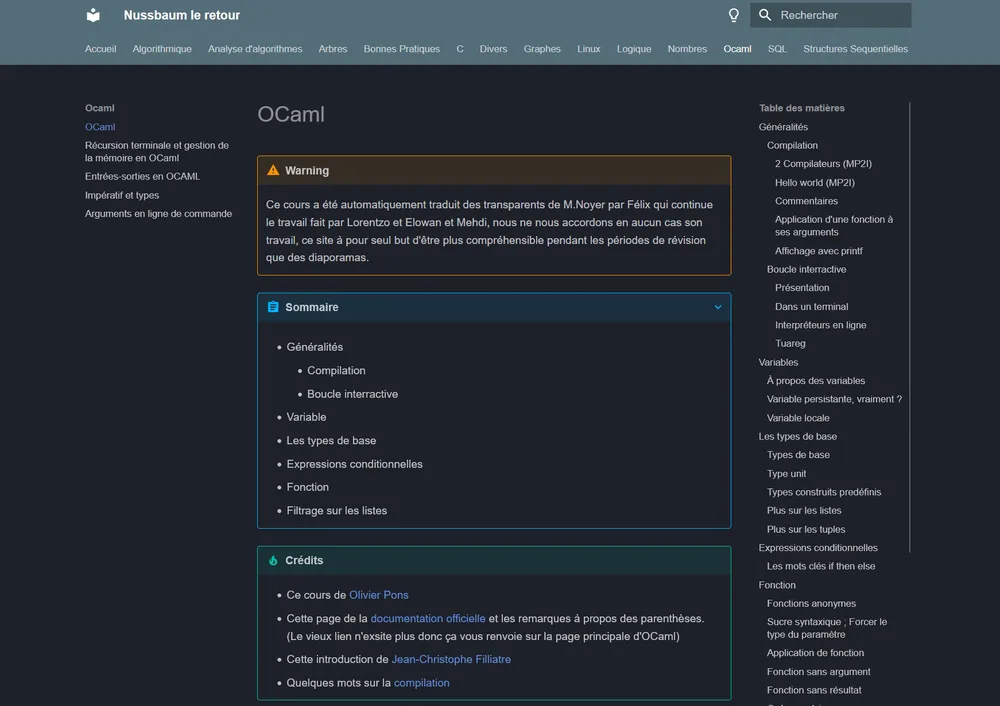
Task: Open the Algorithmique tab
Action: (x=162, y=49)
